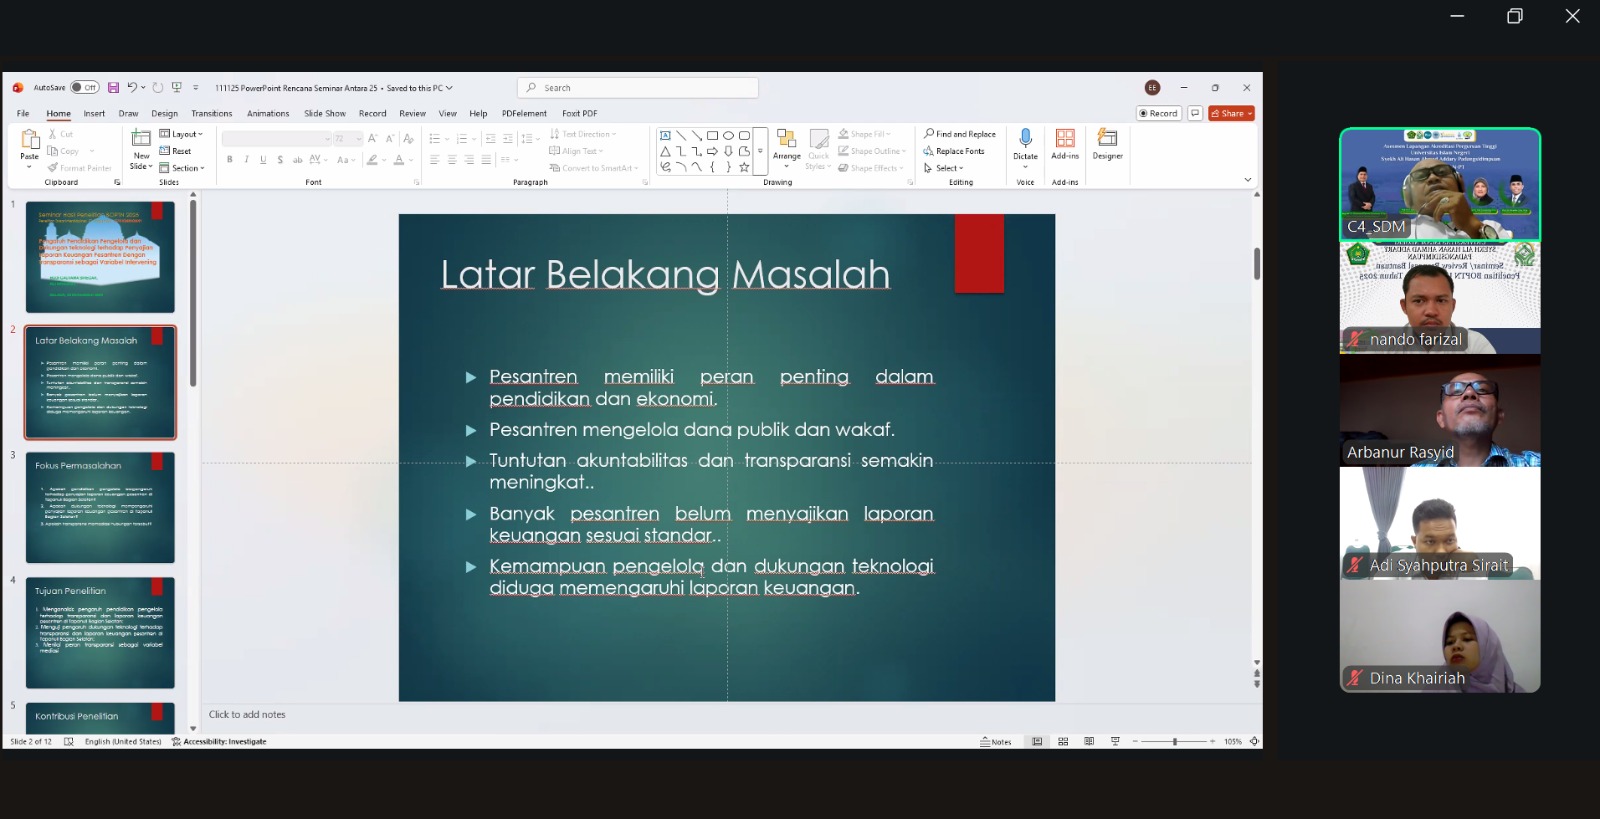Expand the Layout dropdown
Viewport: 1600px width, 819px height.
[x=181, y=134]
